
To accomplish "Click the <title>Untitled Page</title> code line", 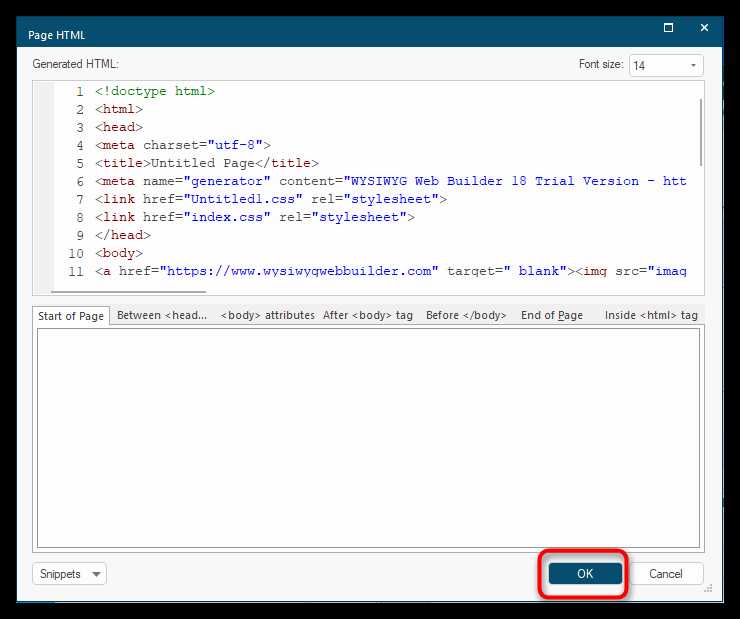I will (207, 163).
